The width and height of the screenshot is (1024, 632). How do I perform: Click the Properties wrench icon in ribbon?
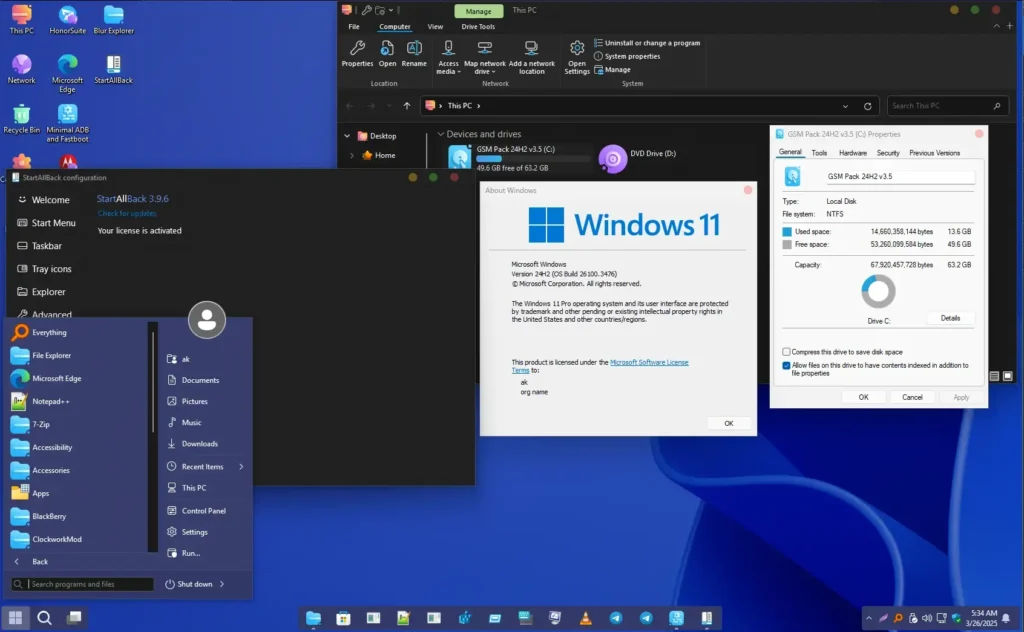(x=357, y=49)
